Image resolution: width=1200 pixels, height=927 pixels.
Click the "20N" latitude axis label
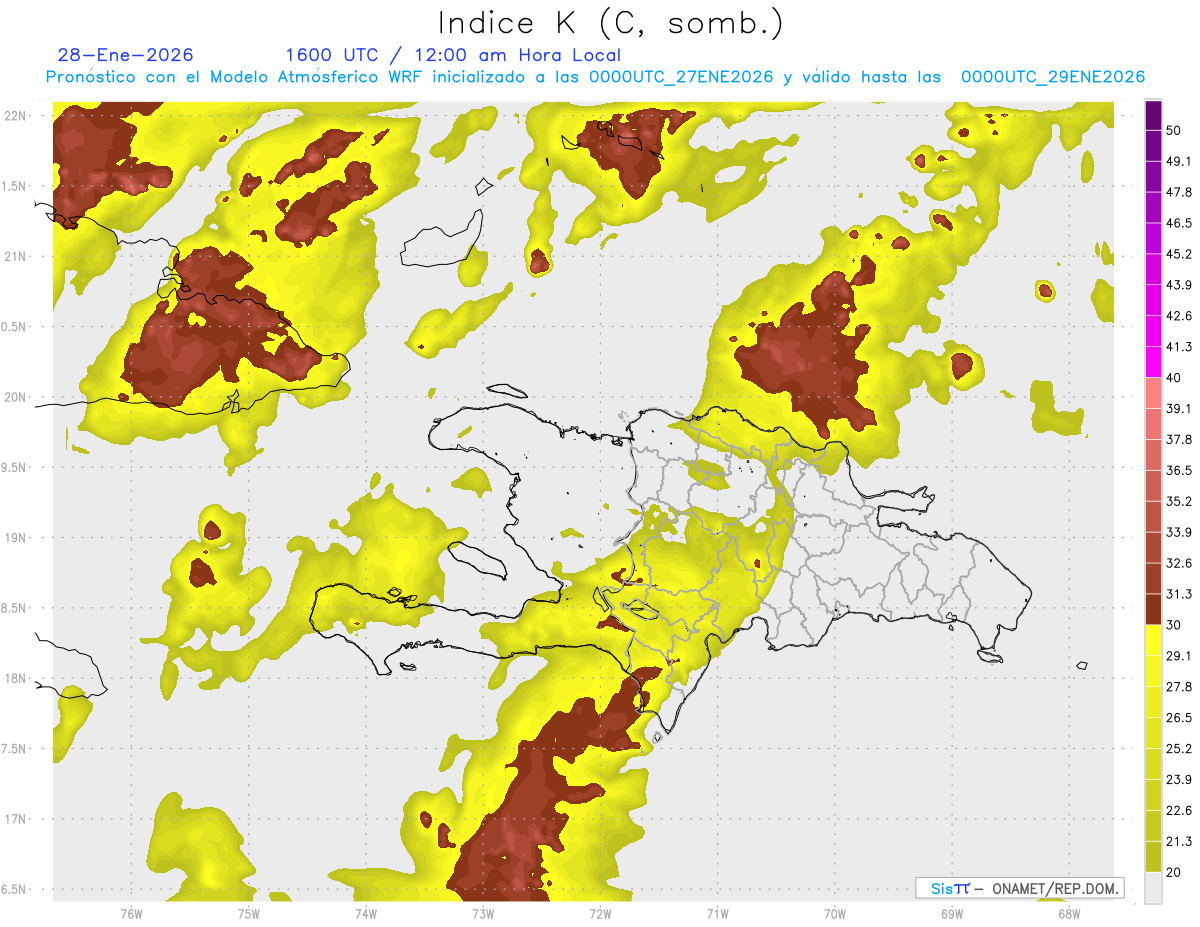pos(16,397)
